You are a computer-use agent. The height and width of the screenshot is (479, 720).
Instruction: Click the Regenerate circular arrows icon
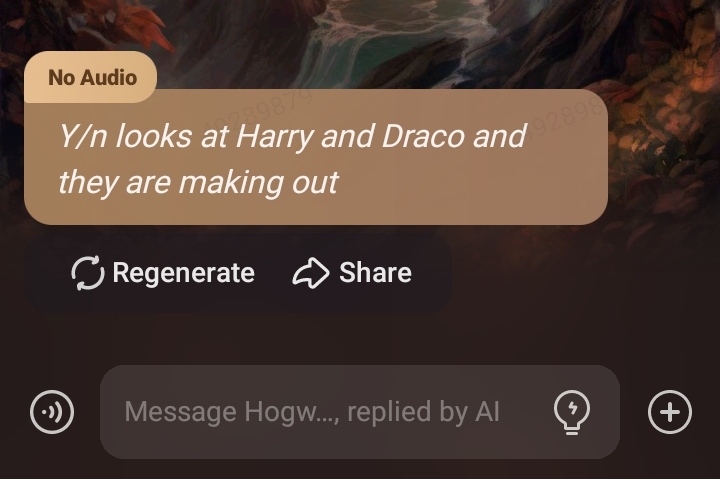(x=87, y=273)
